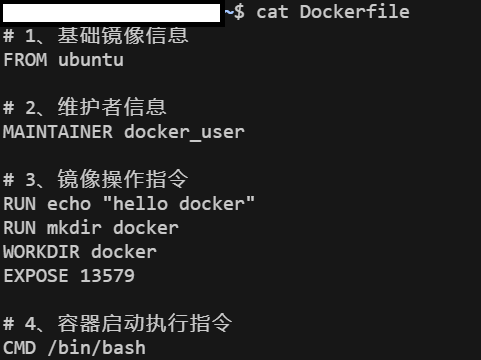481x360 pixels.
Task: Click the port number 13579
Action: coord(107,276)
